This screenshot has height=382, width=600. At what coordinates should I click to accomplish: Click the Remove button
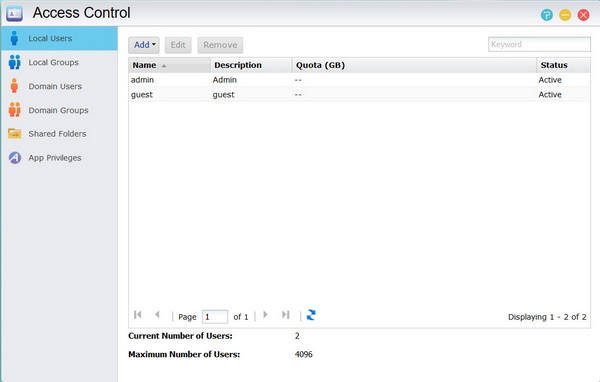coord(220,45)
